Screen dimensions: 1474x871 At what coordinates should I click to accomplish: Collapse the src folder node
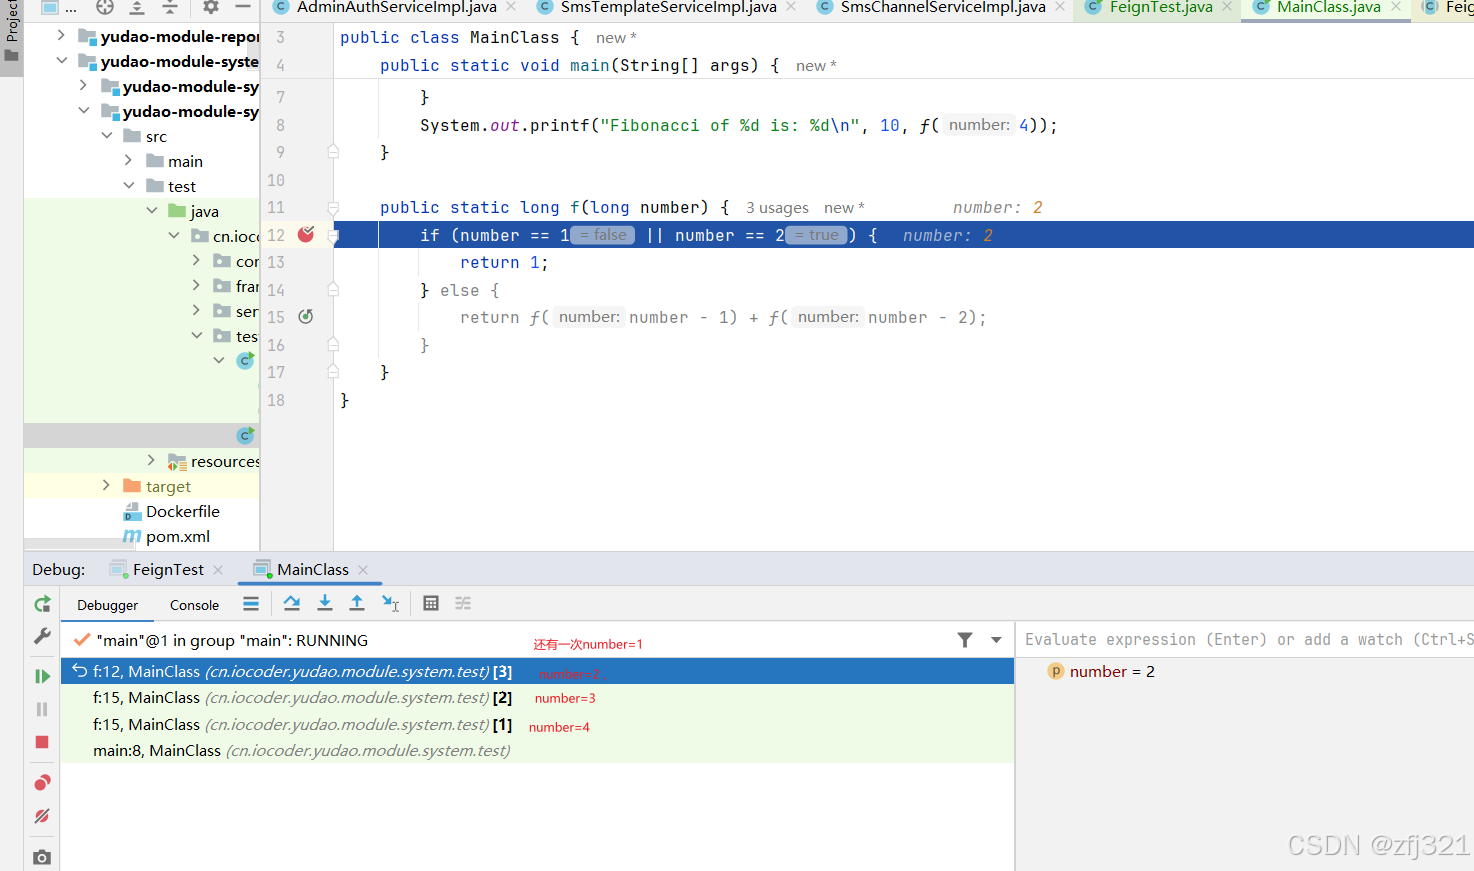pos(107,135)
